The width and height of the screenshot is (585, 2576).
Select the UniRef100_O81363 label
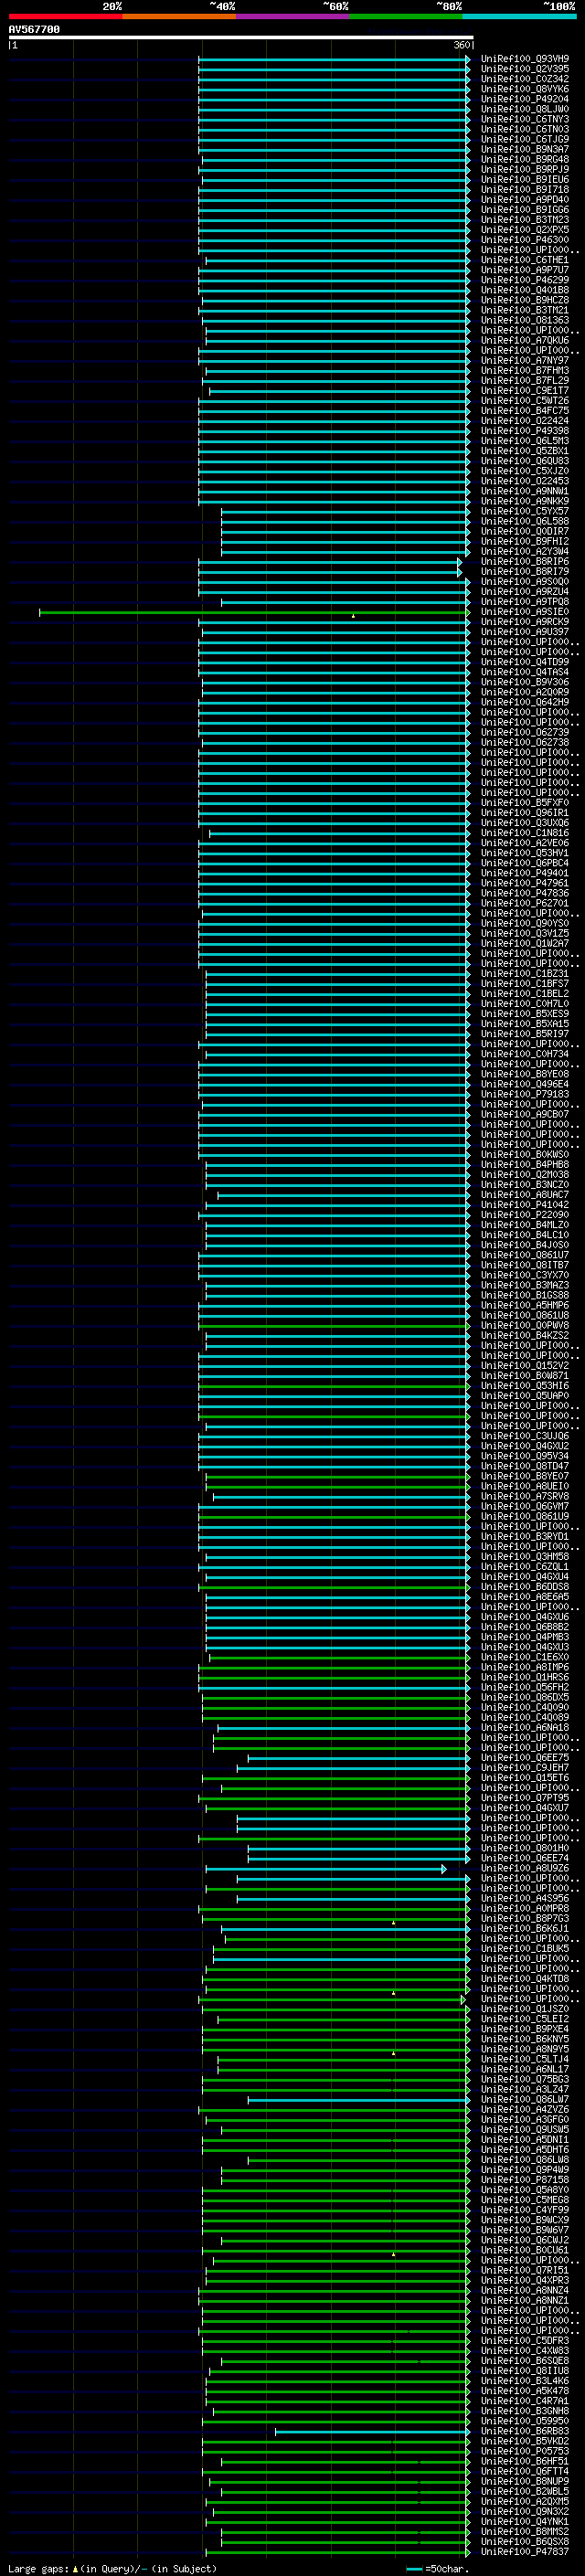click(x=525, y=320)
